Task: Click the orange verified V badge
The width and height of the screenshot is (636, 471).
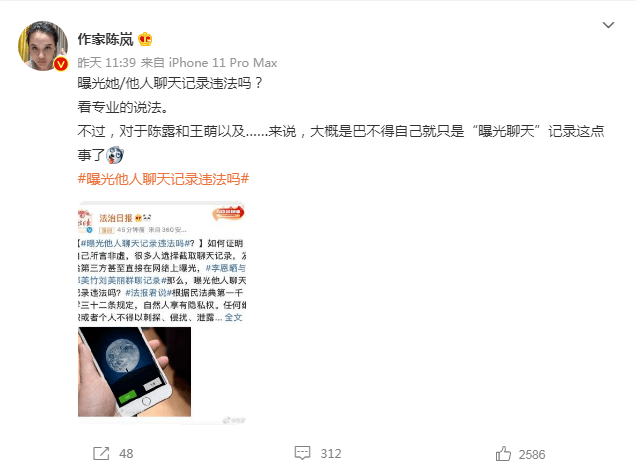Action: [61, 64]
